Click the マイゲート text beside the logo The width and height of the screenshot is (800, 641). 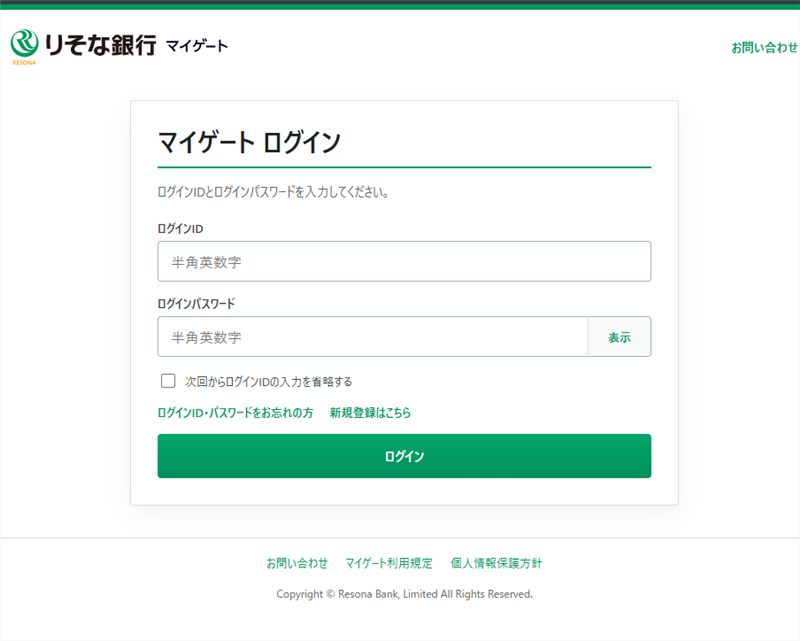197,46
